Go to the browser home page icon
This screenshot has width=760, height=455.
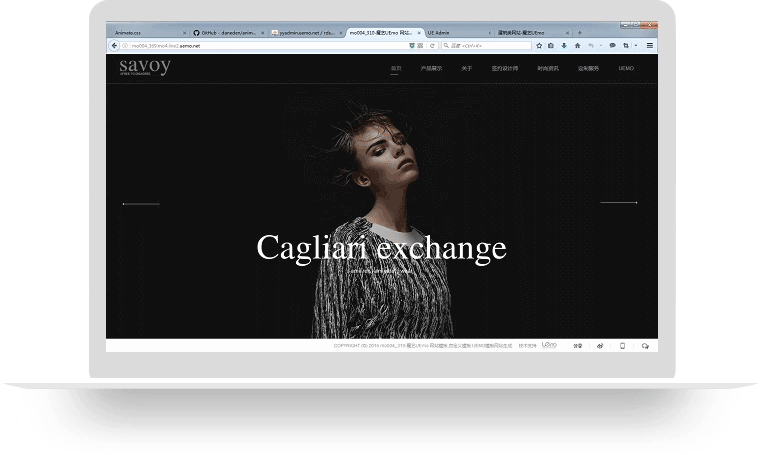click(577, 46)
